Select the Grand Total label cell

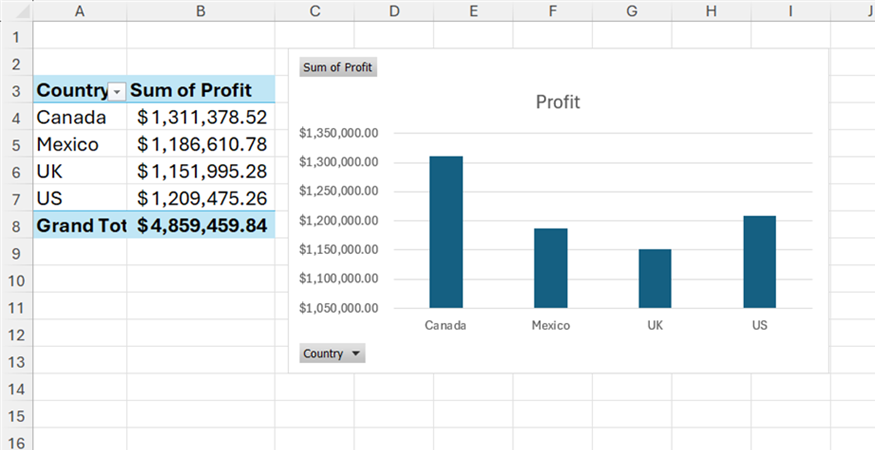point(80,225)
